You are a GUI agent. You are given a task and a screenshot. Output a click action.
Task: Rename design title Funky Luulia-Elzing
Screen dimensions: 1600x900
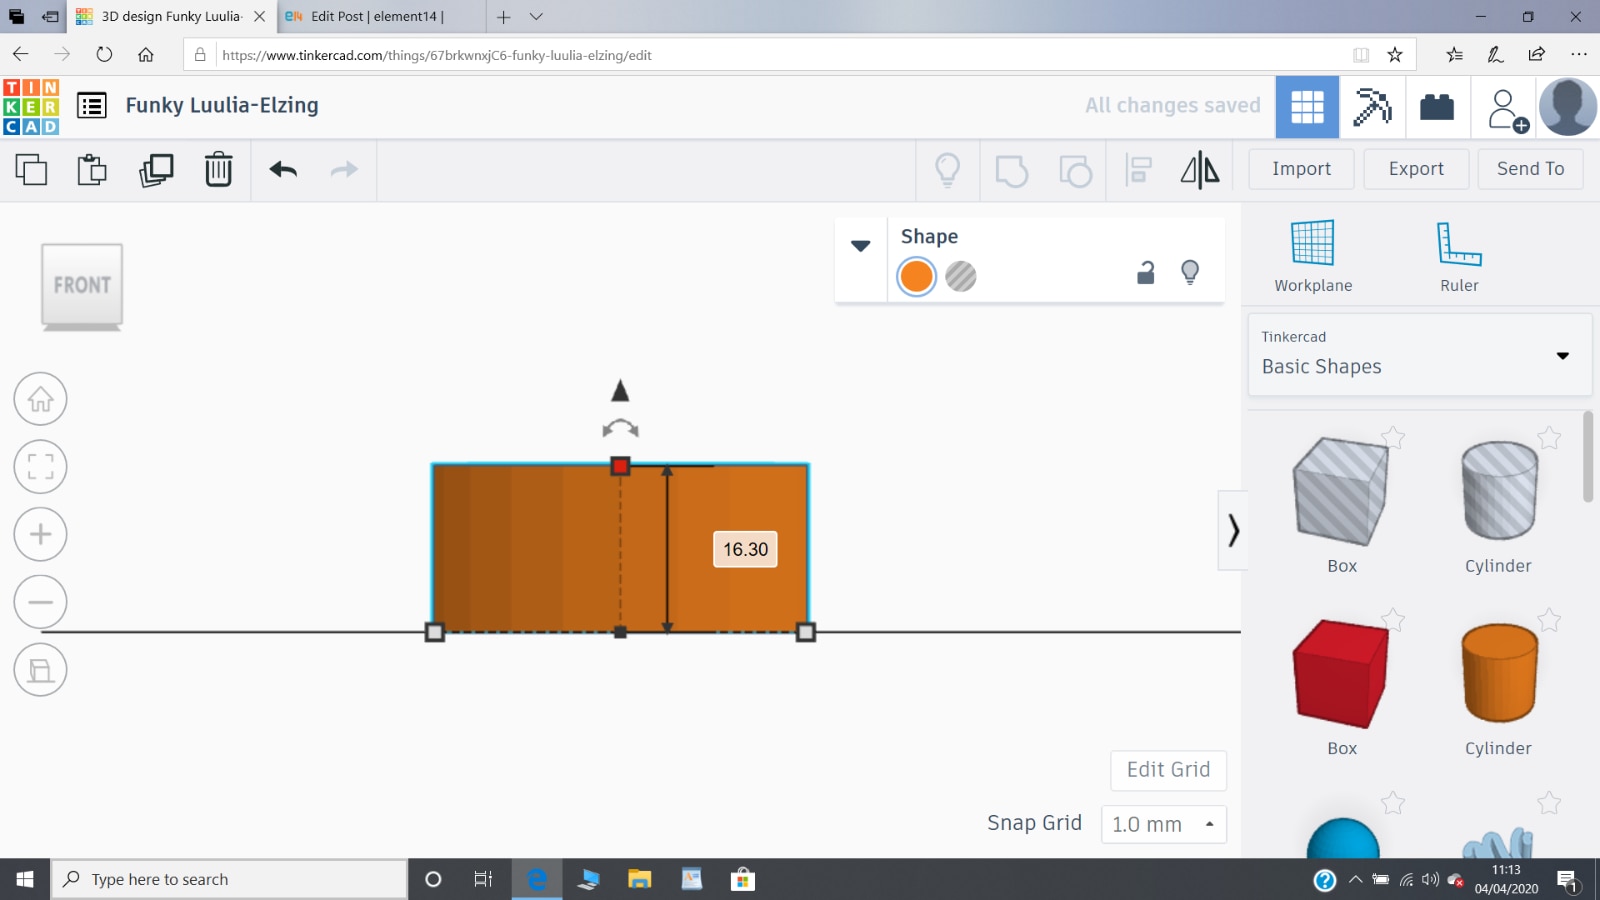[222, 105]
